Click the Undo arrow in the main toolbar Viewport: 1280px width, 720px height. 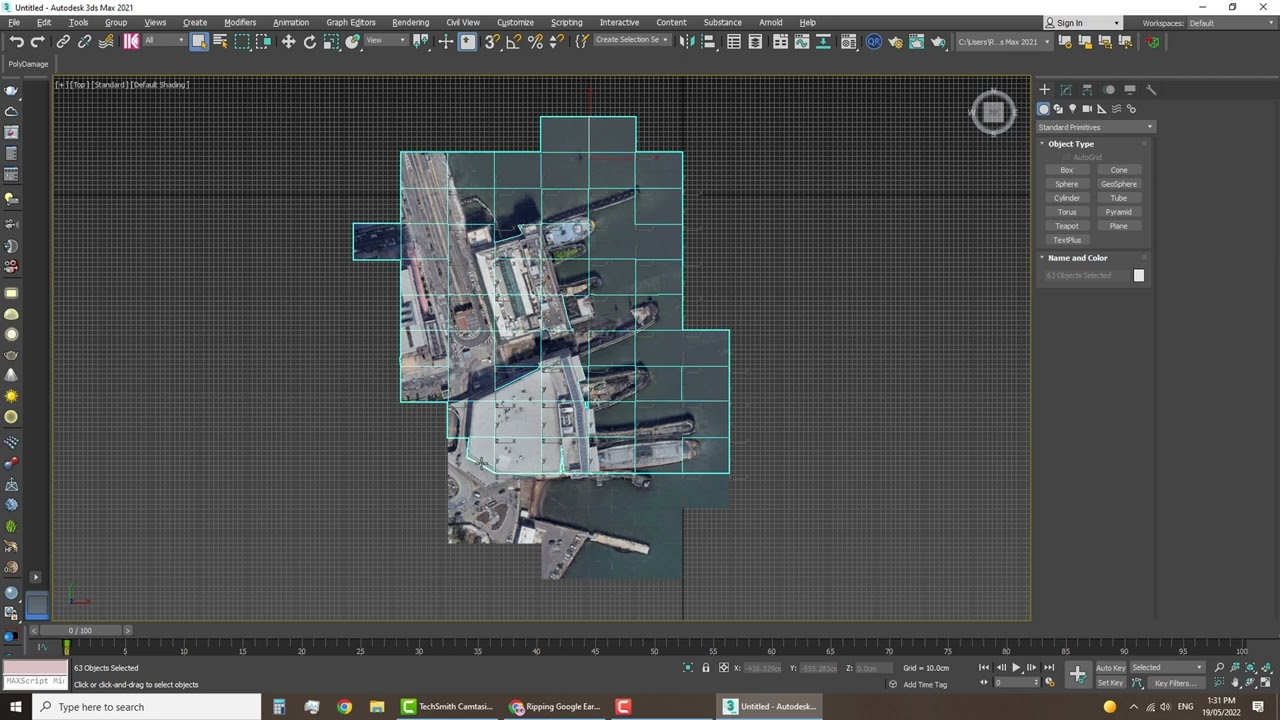17,41
